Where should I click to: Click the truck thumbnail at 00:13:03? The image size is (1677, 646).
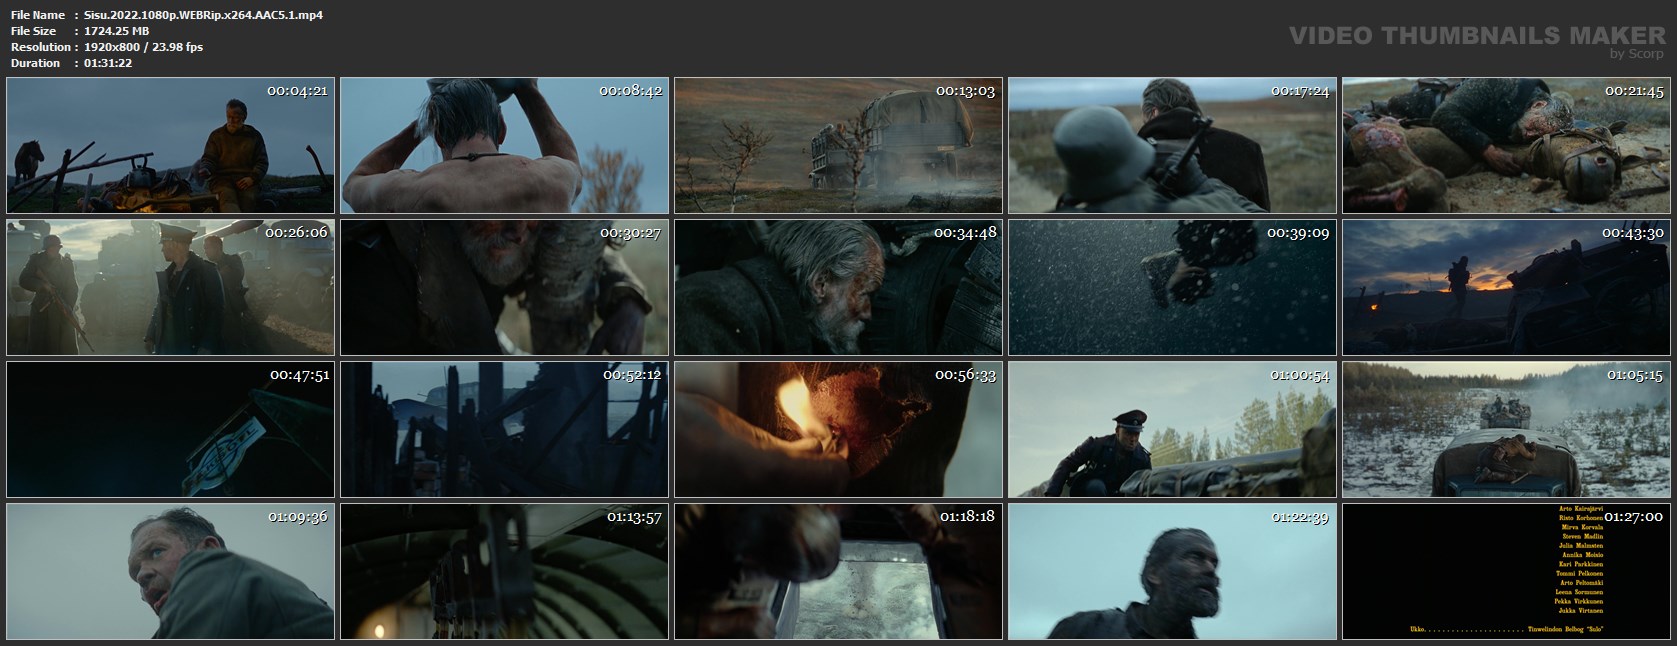coord(838,146)
